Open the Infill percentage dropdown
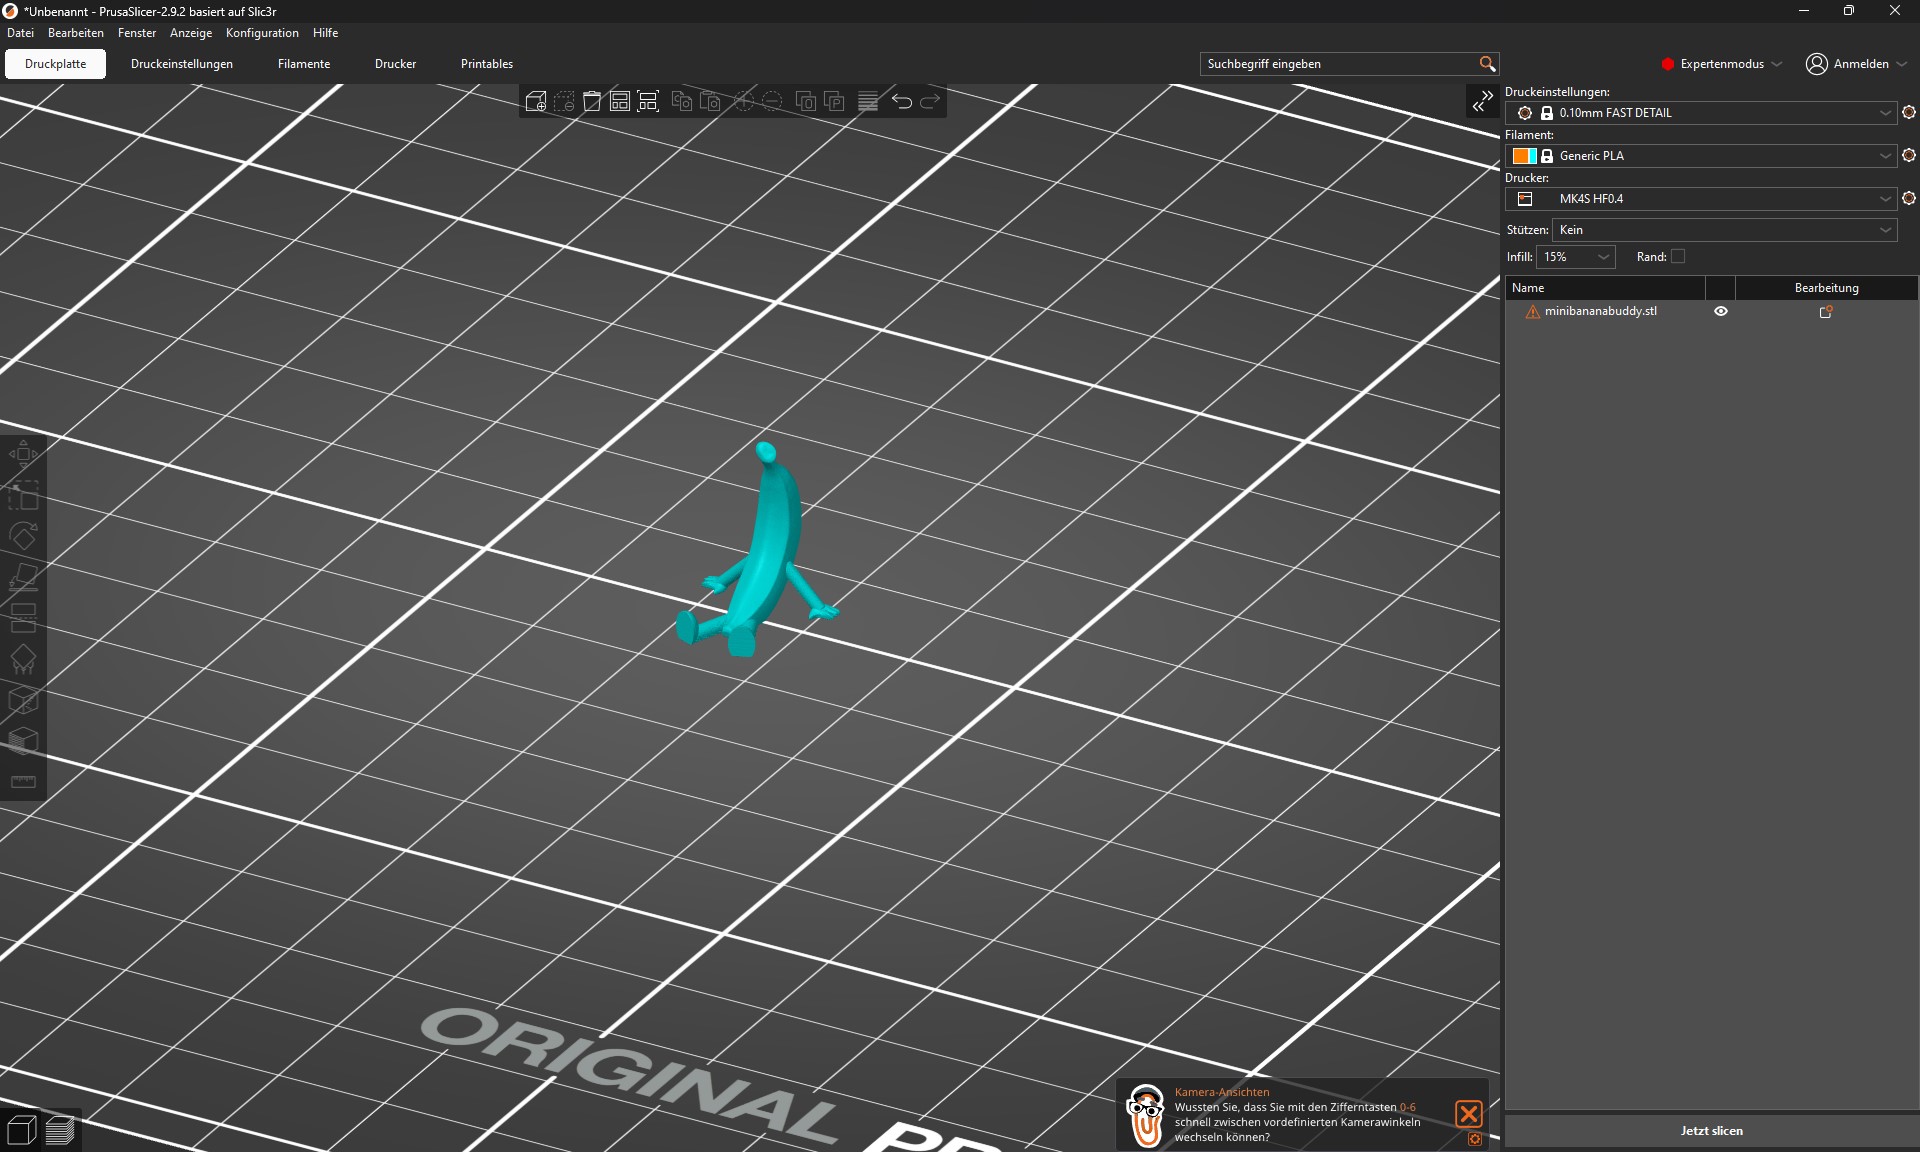 pyautogui.click(x=1575, y=257)
